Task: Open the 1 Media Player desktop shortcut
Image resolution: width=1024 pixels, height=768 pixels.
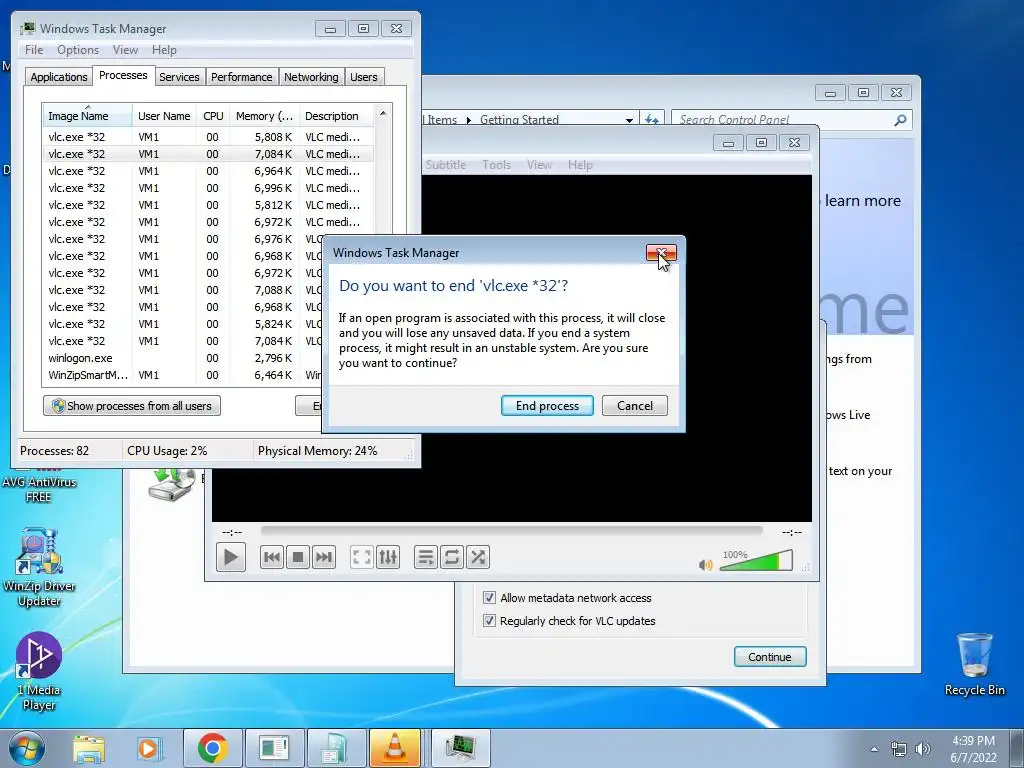Action: pos(39,671)
